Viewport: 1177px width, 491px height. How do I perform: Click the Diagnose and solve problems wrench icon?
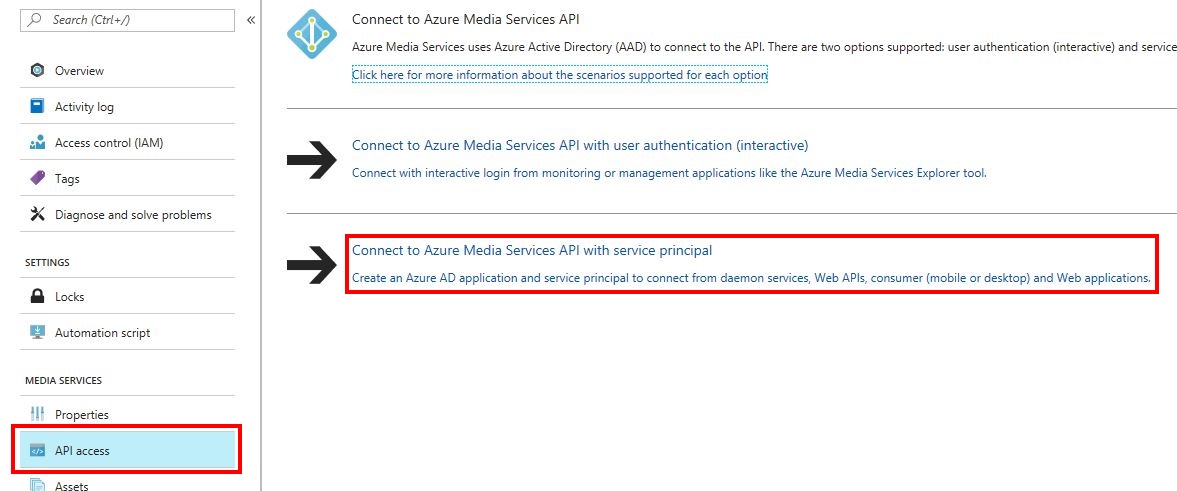37,215
